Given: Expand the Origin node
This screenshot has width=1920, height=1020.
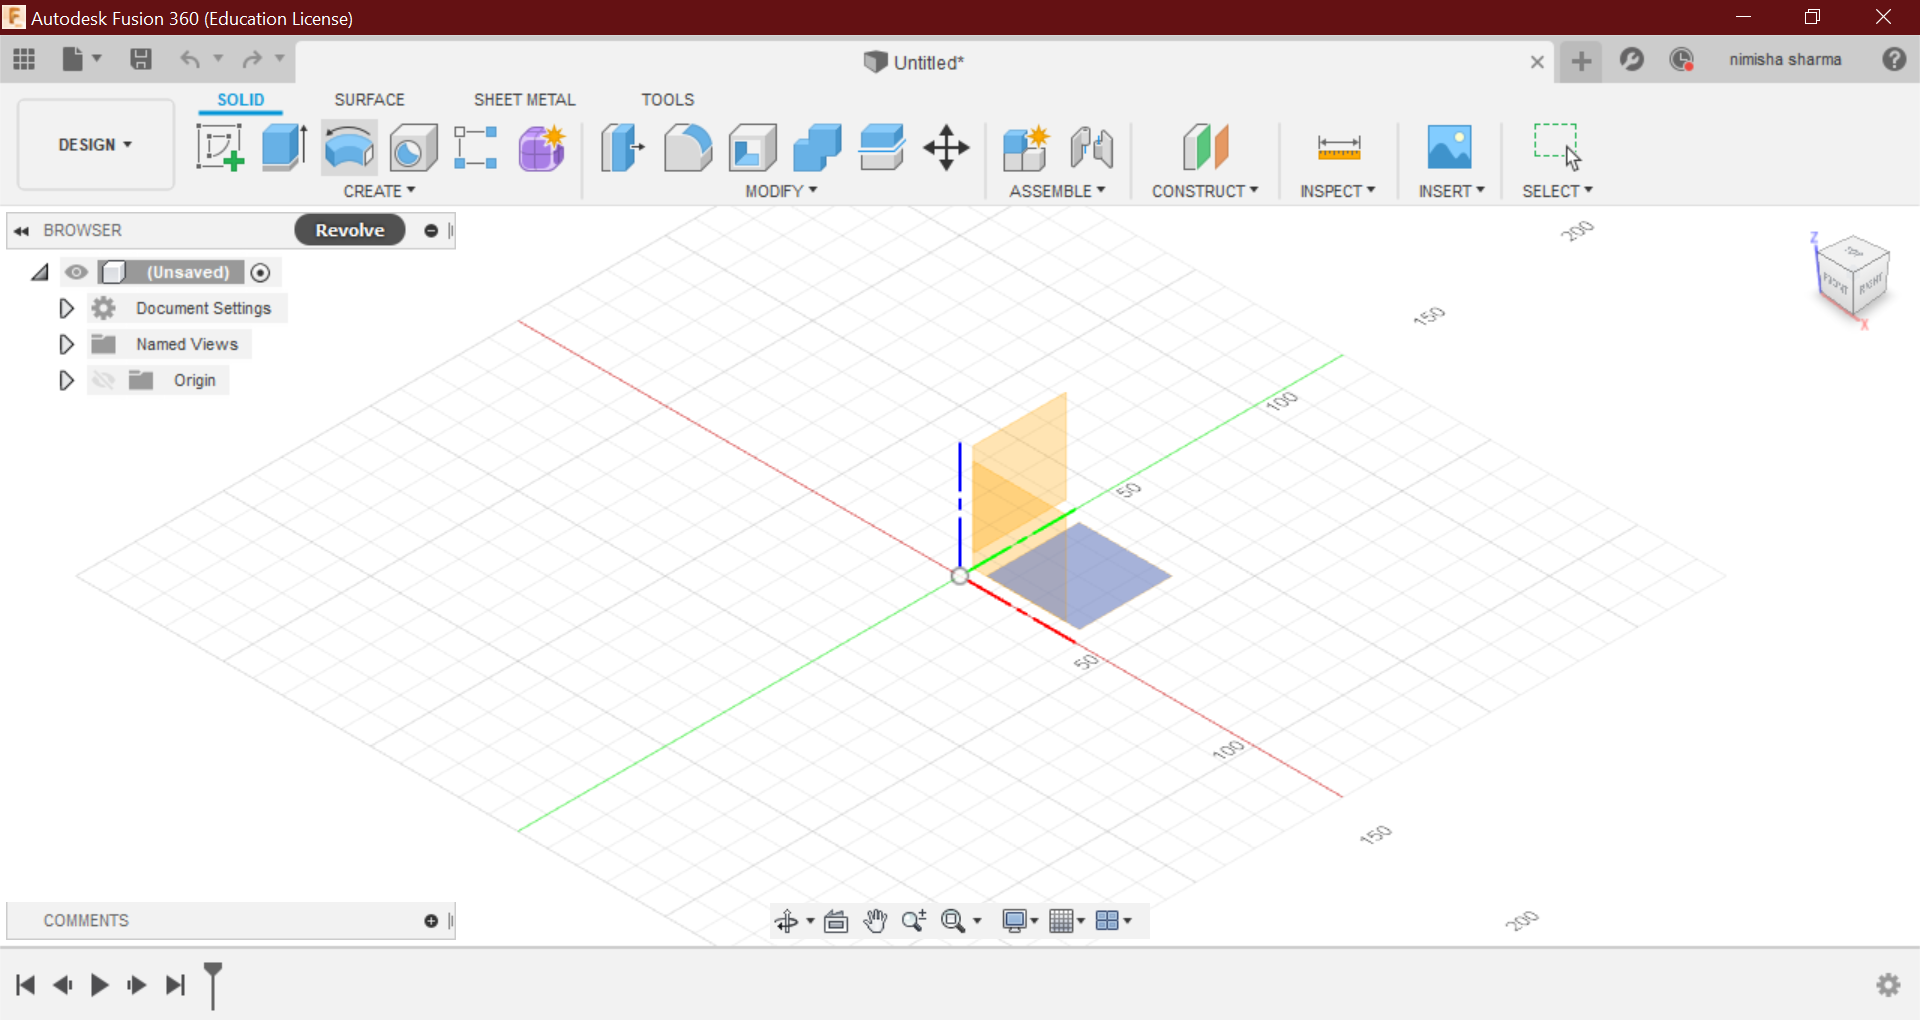Looking at the screenshot, I should click(x=66, y=380).
